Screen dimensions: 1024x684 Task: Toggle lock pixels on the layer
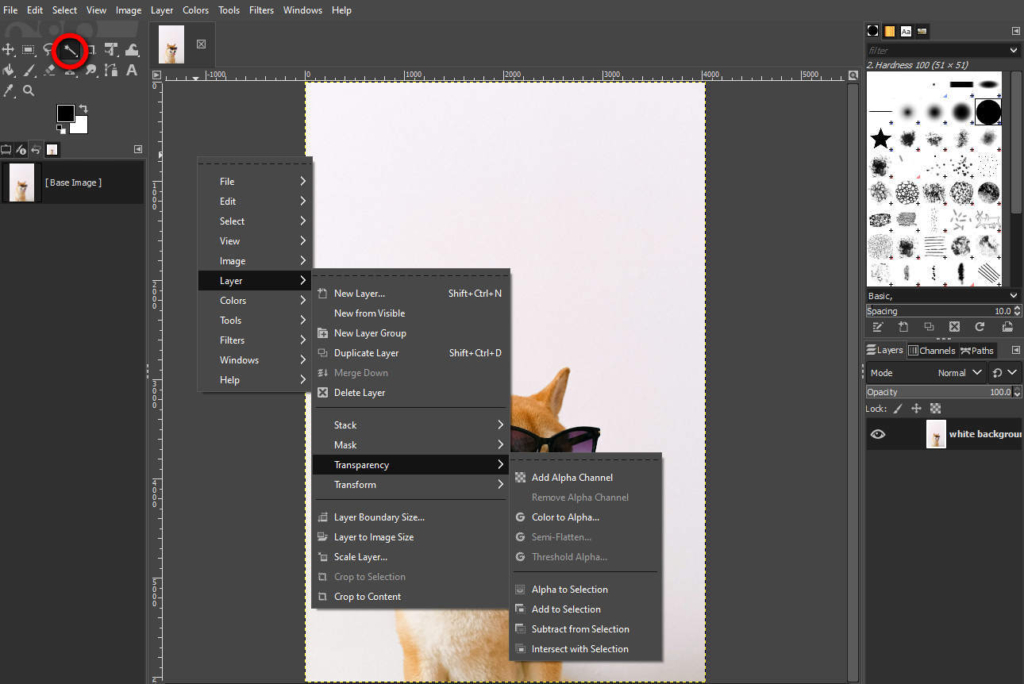[897, 409]
